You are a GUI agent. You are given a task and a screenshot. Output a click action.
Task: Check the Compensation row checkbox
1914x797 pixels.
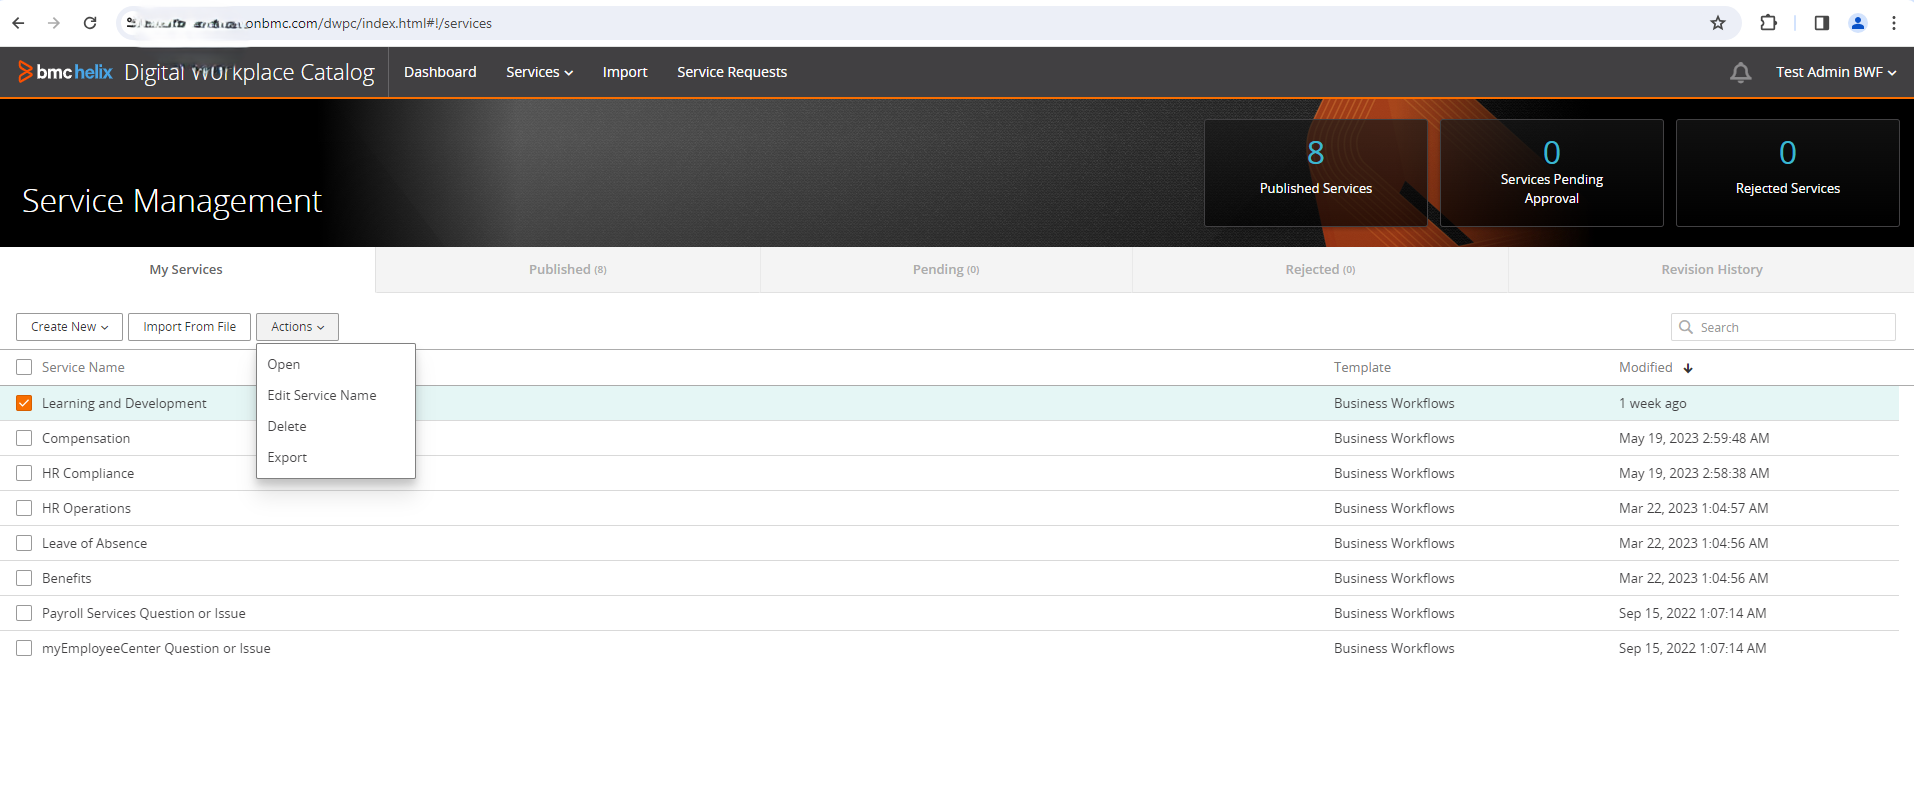tap(24, 438)
